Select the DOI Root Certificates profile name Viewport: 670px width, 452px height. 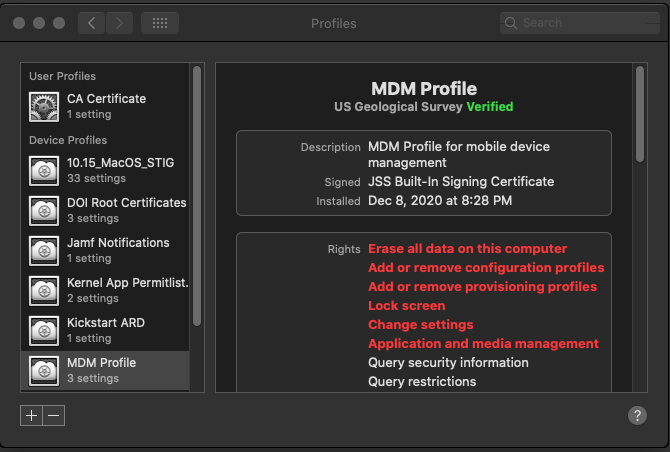[x=126, y=203]
